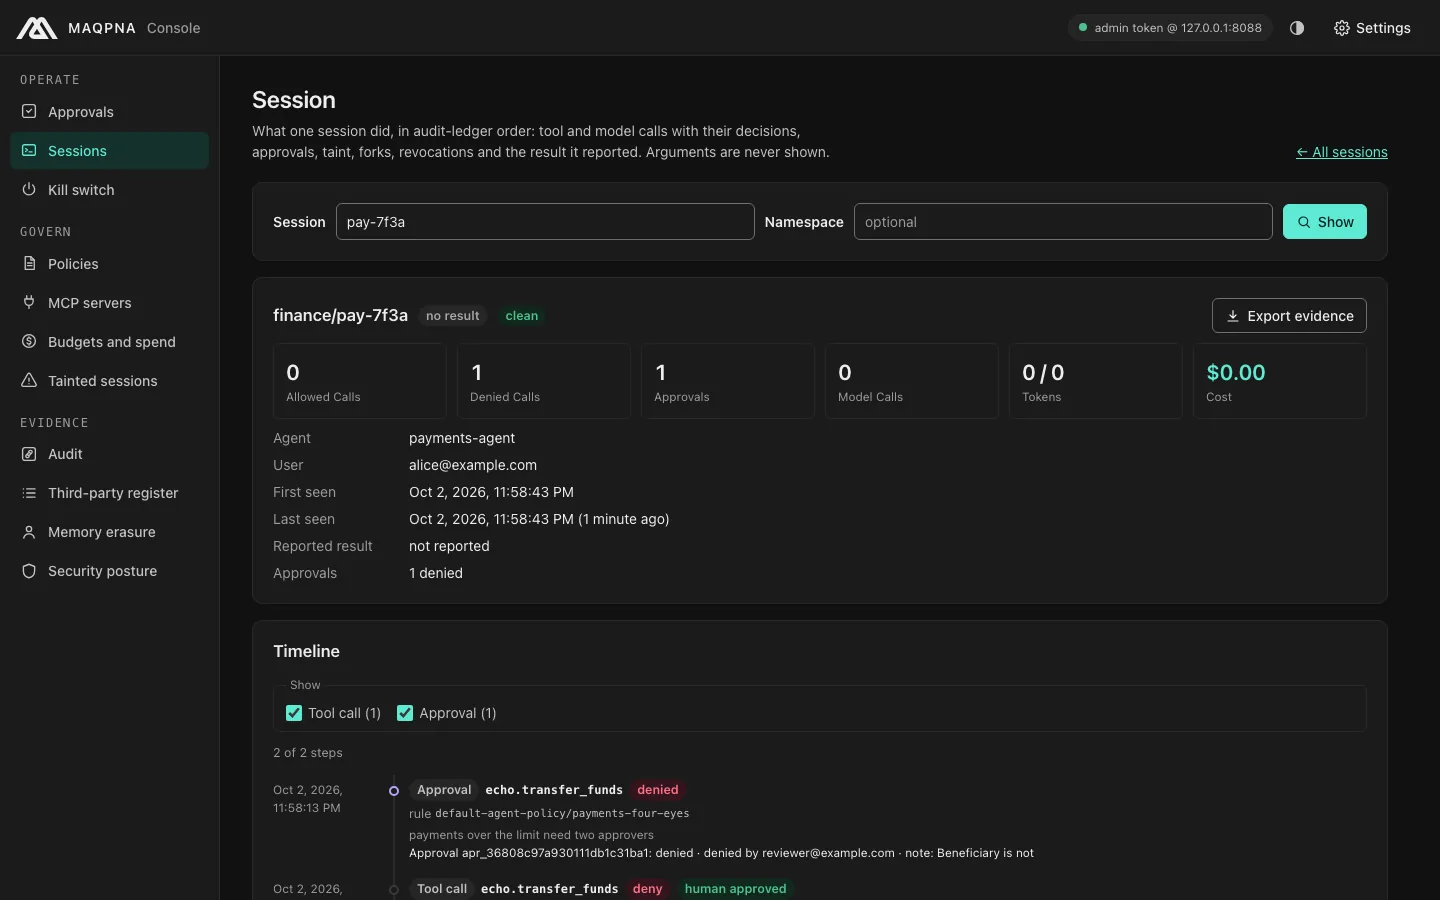Click the Memory erasure person icon
Screen dimensions: 1440x900
click(x=29, y=531)
